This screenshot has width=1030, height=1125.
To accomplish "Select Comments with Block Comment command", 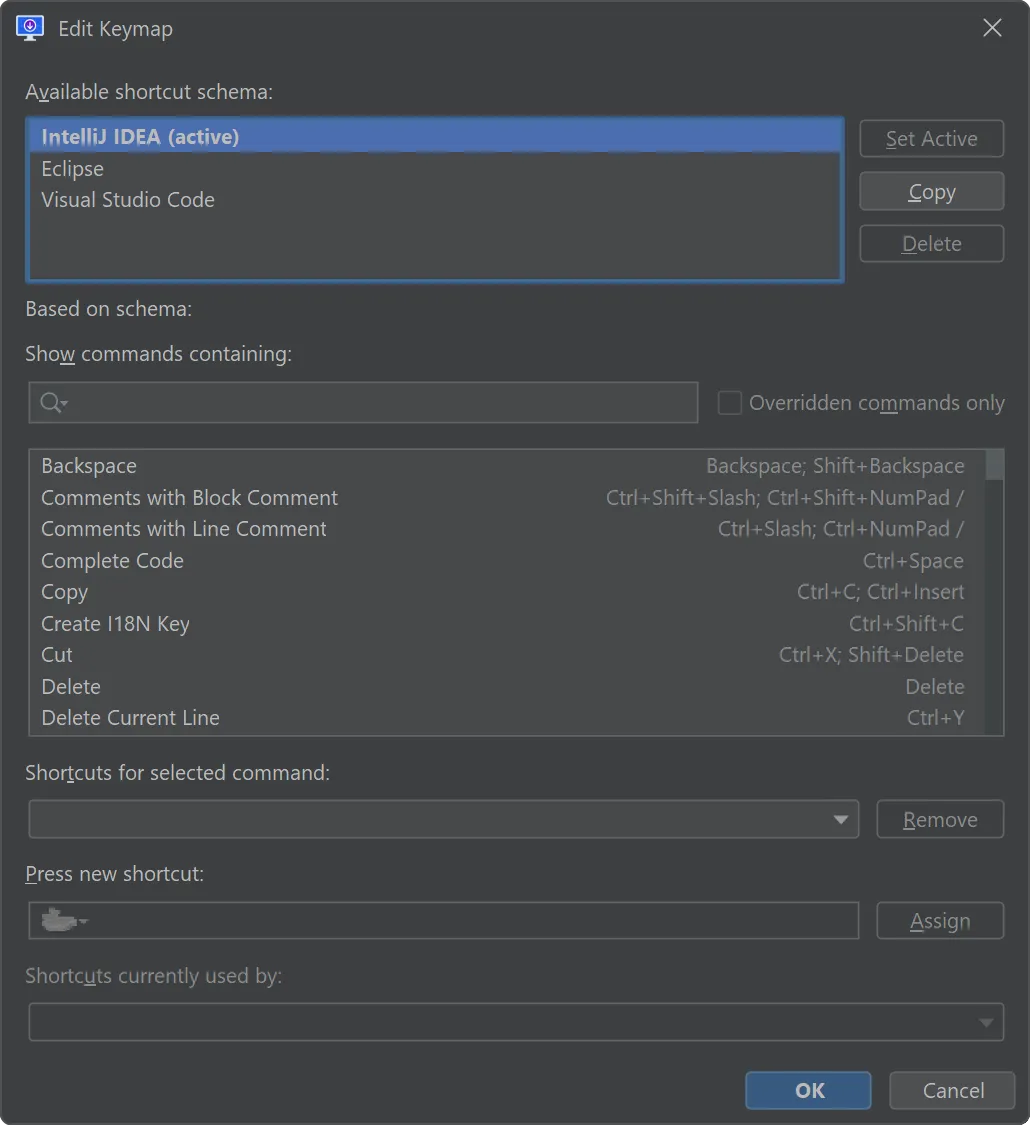I will click(x=507, y=497).
